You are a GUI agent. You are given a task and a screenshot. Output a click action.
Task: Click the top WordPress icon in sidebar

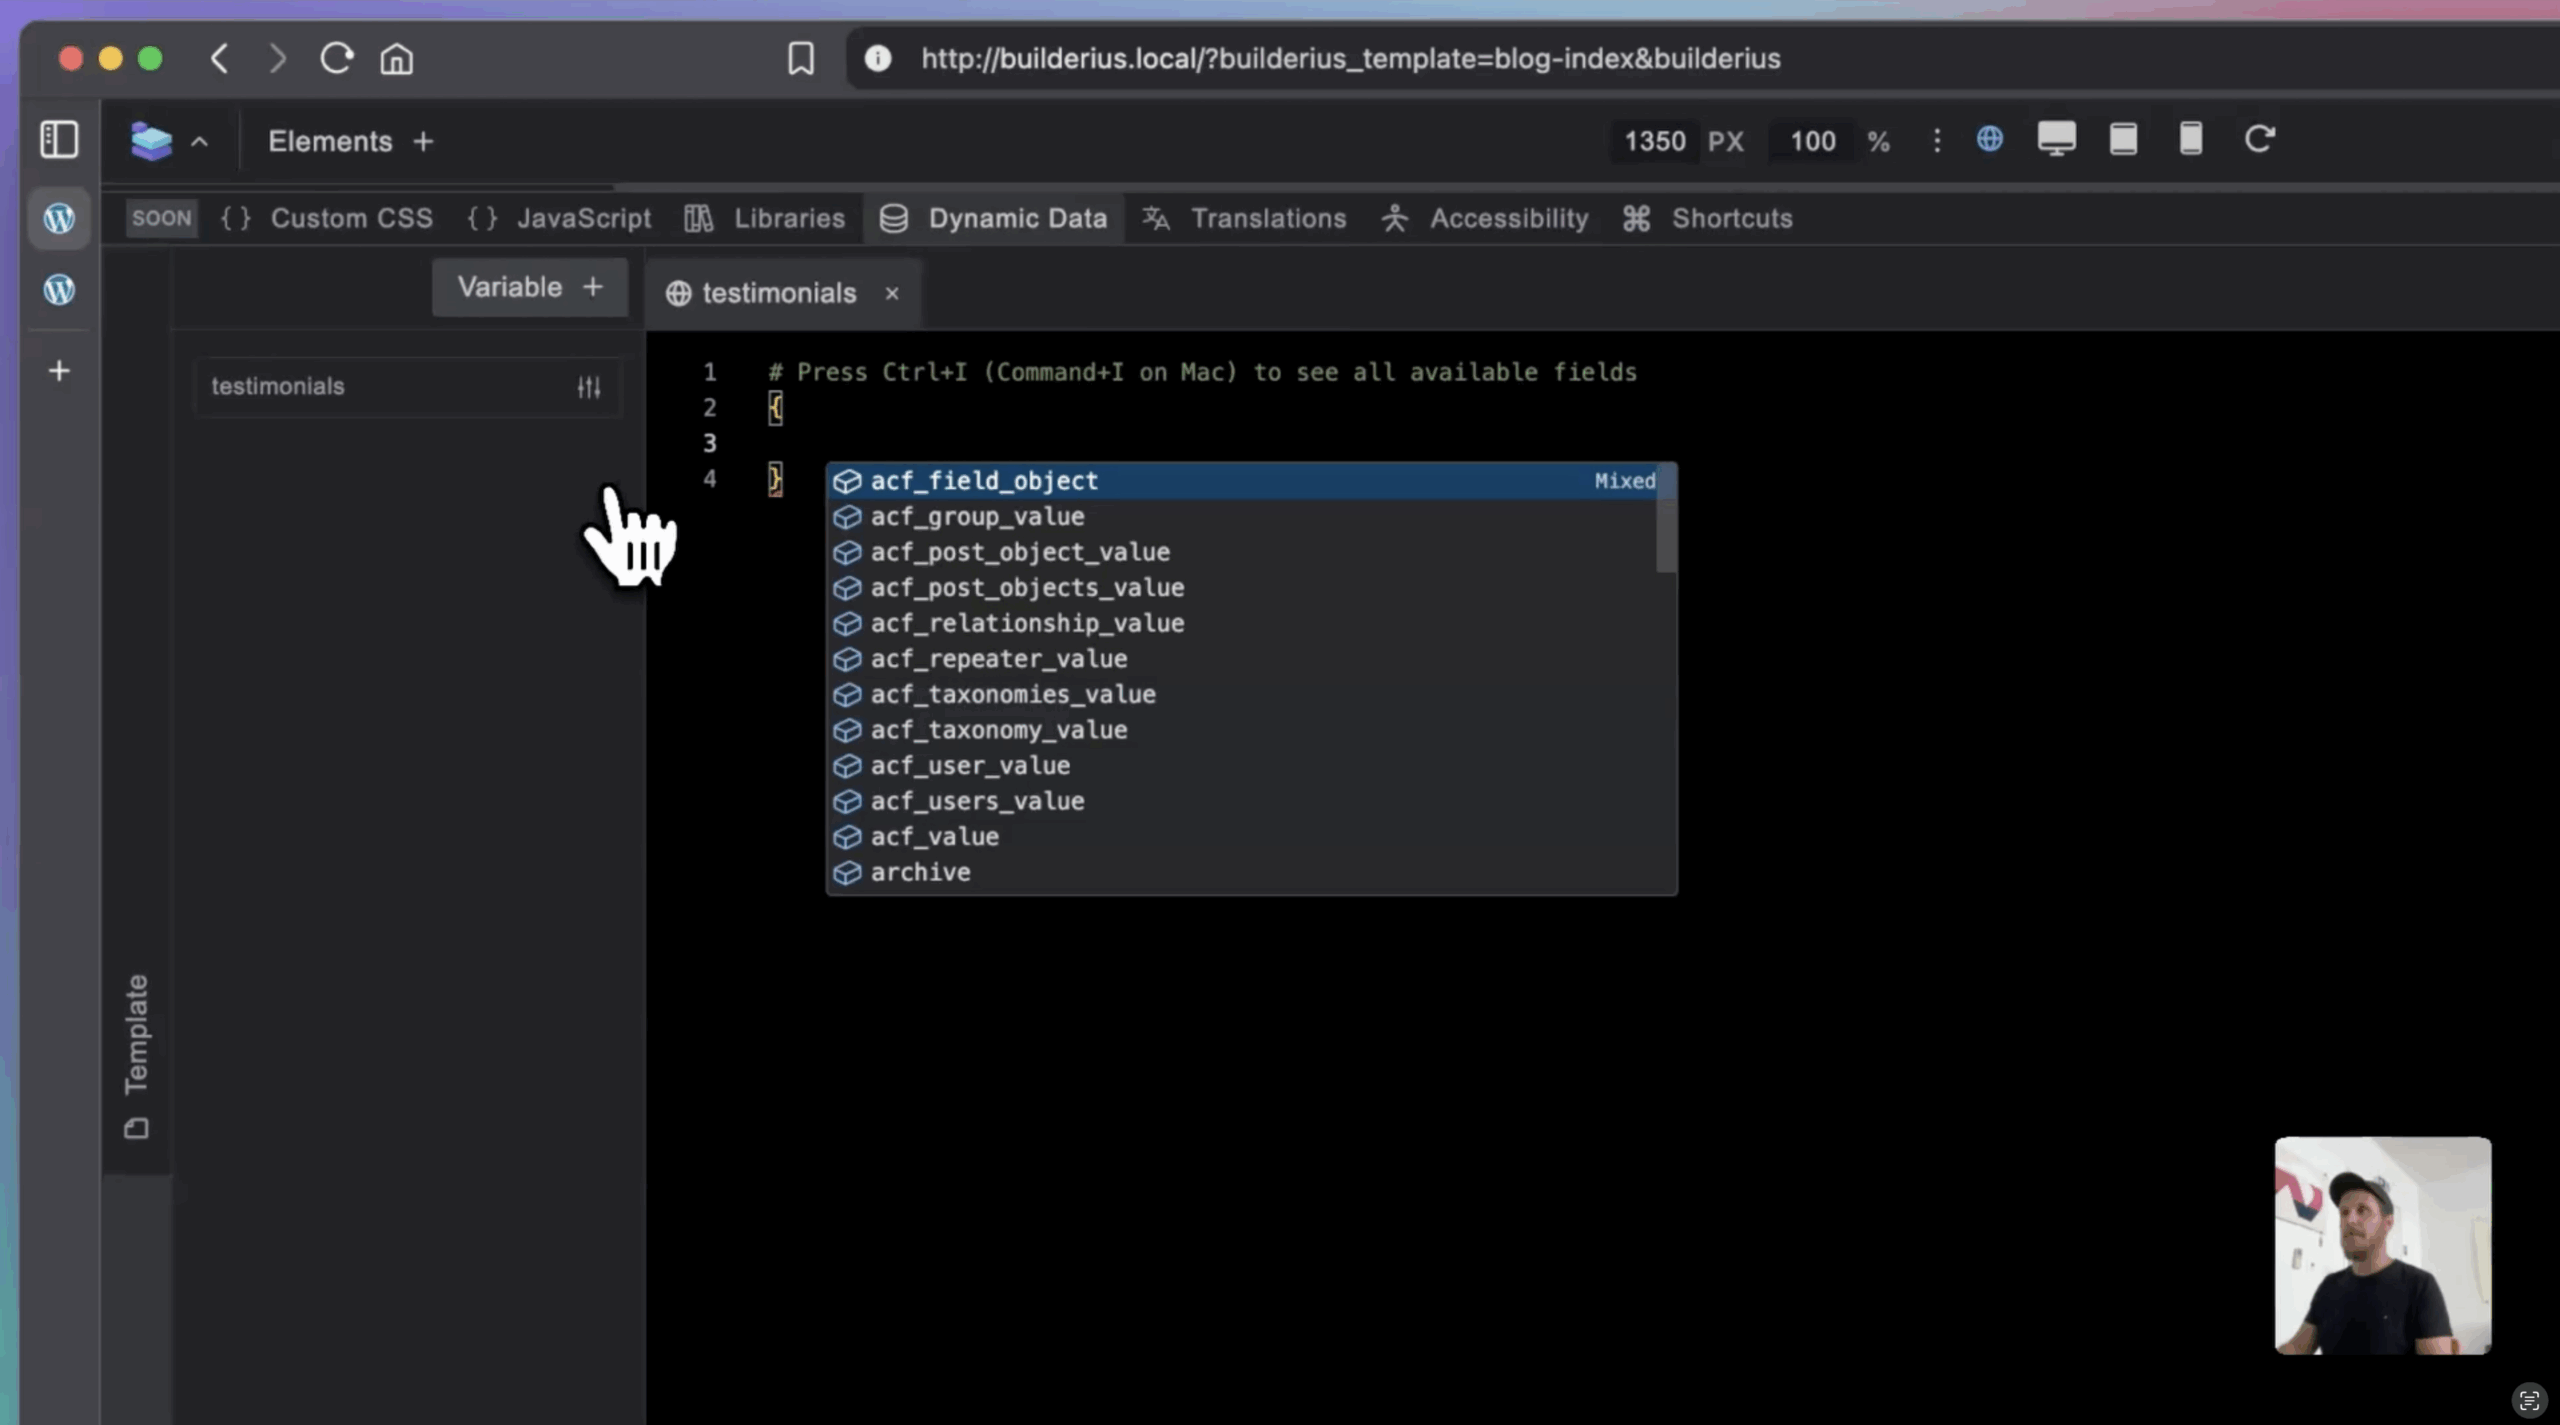tap(59, 218)
